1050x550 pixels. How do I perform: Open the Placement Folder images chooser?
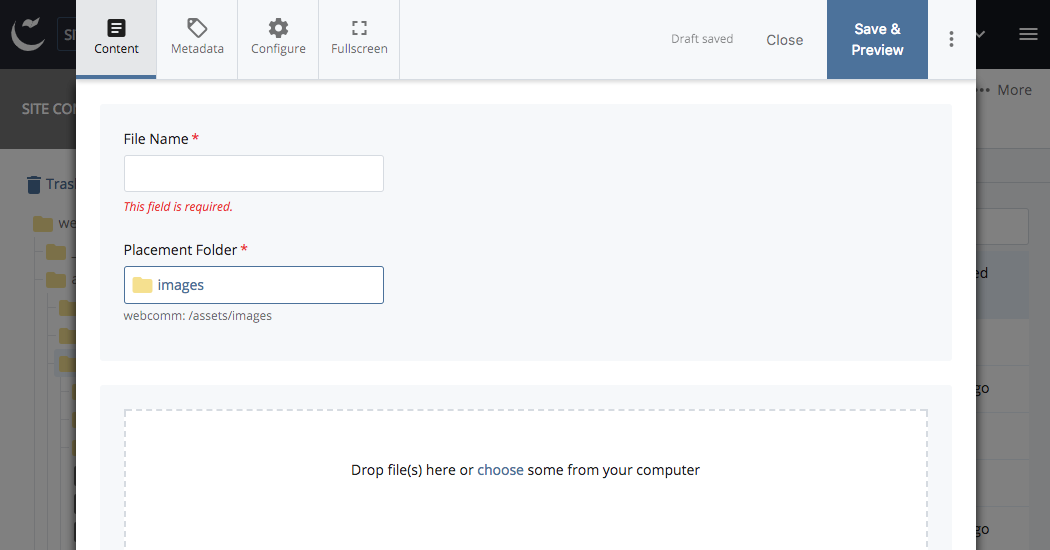[x=254, y=285]
